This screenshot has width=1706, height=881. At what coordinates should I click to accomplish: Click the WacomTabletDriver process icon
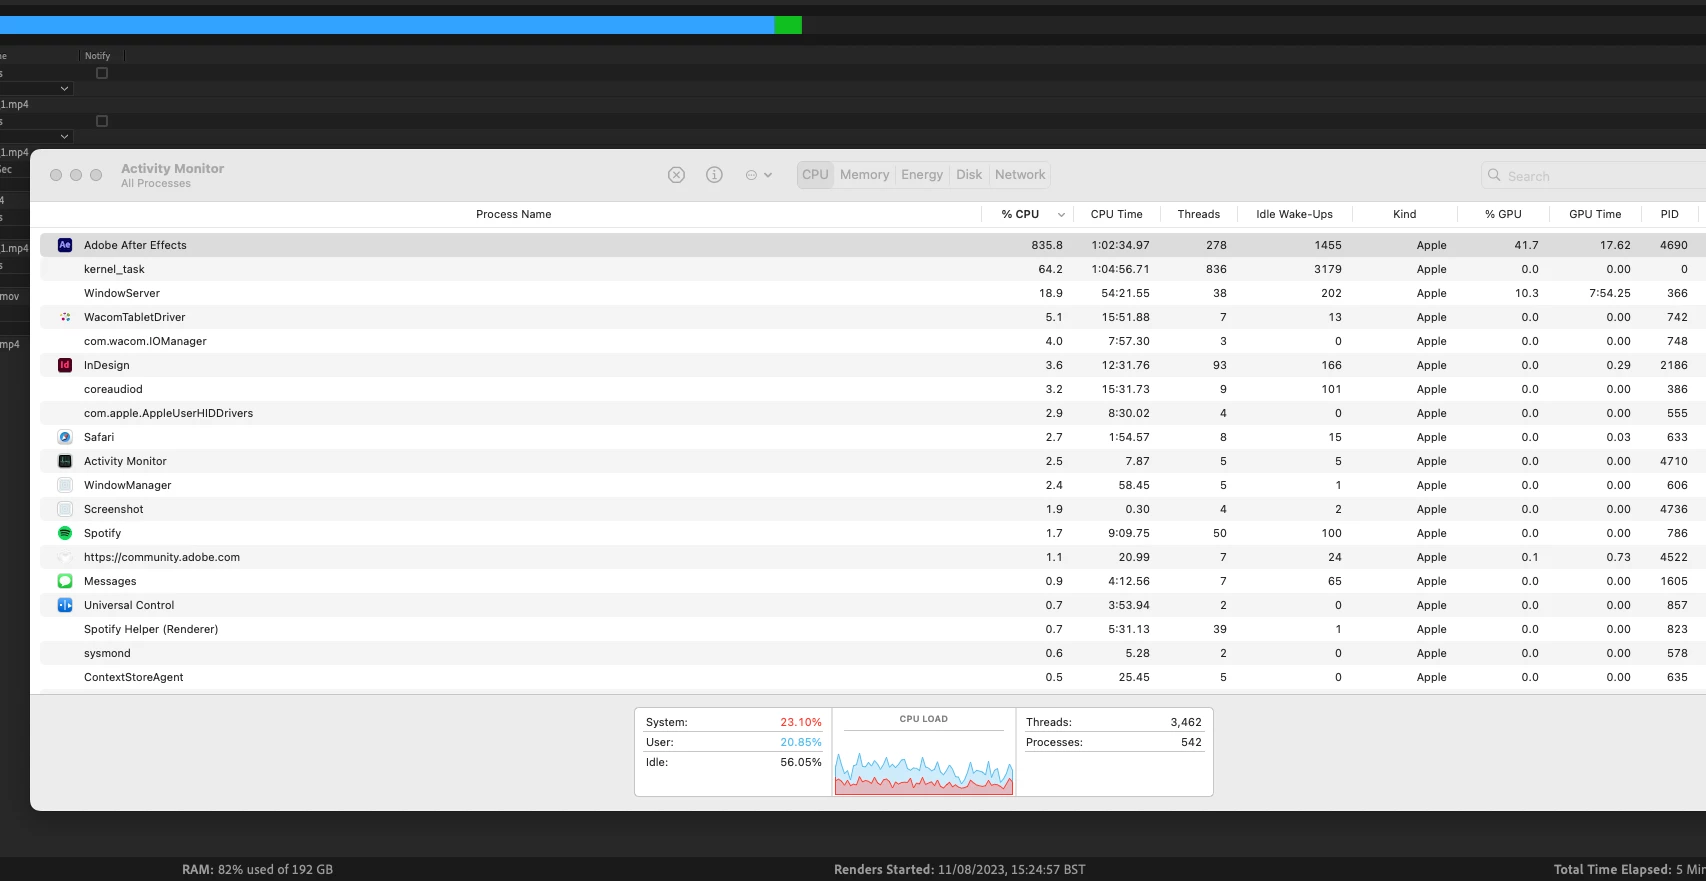click(65, 317)
